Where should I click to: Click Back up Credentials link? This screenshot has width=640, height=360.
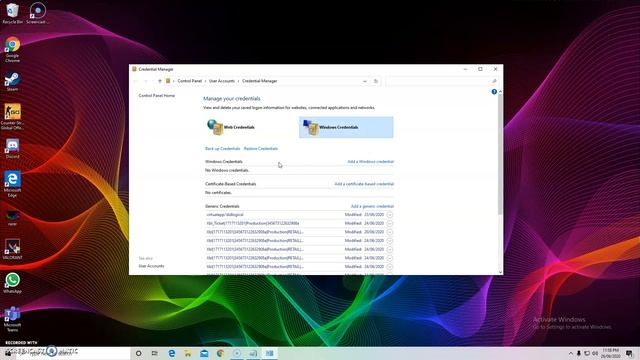[x=222, y=149]
